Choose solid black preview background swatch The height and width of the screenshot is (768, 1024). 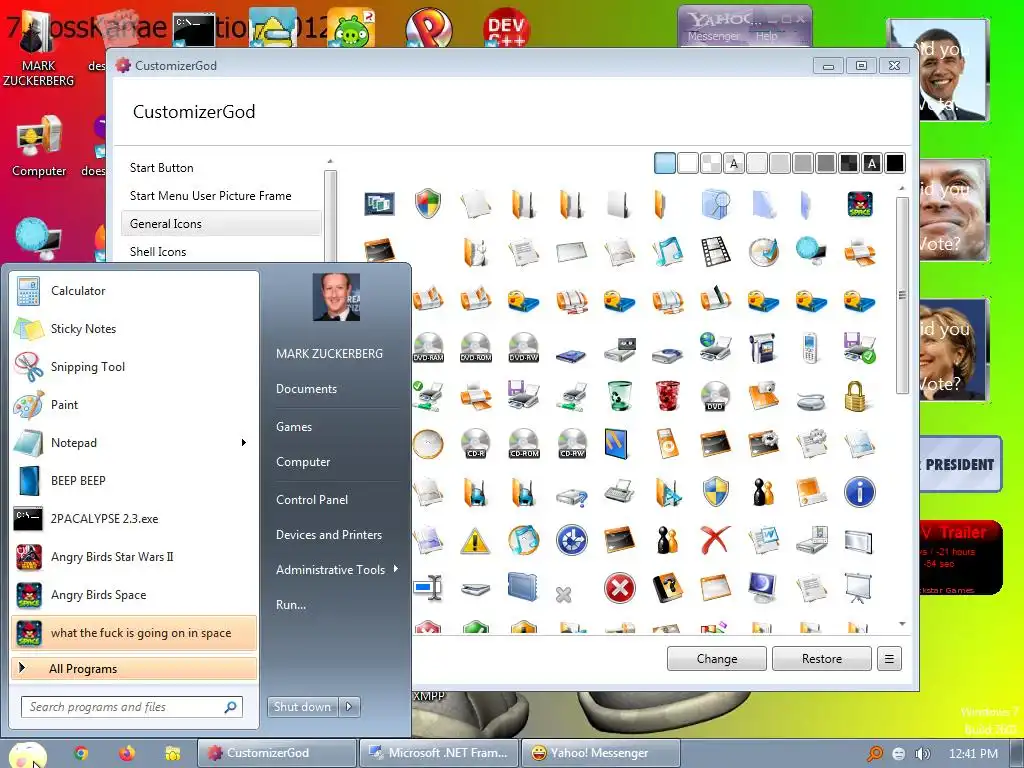(x=895, y=163)
